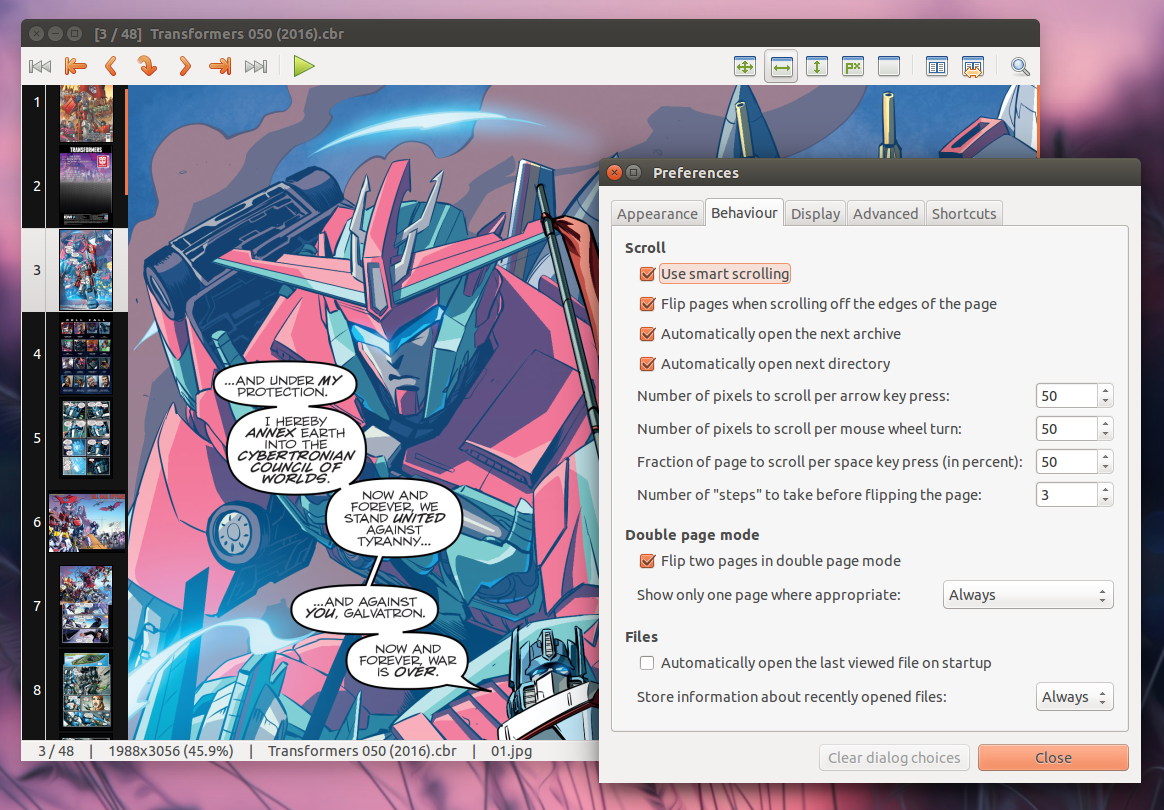Open page 4 thumbnail in sidebar
The width and height of the screenshot is (1164, 810).
(86, 354)
